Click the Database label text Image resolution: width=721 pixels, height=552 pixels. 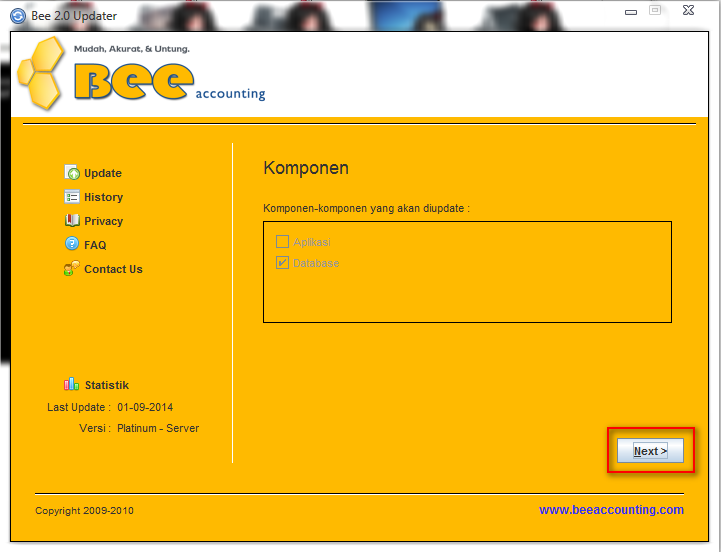click(316, 263)
